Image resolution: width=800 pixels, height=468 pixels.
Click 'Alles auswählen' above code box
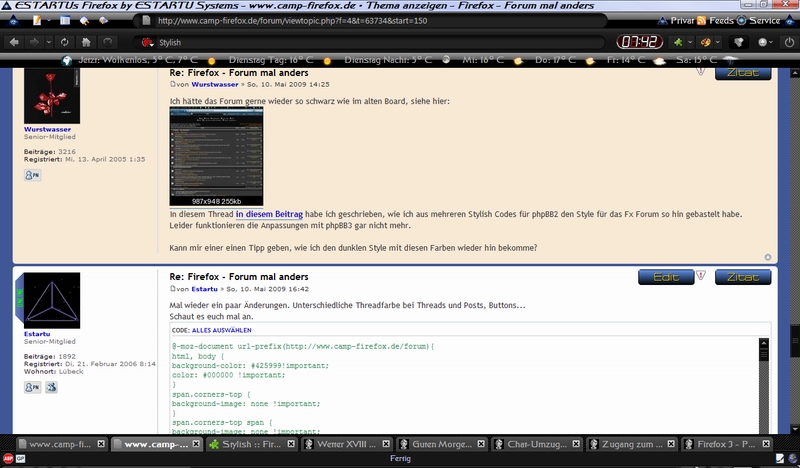pos(222,329)
